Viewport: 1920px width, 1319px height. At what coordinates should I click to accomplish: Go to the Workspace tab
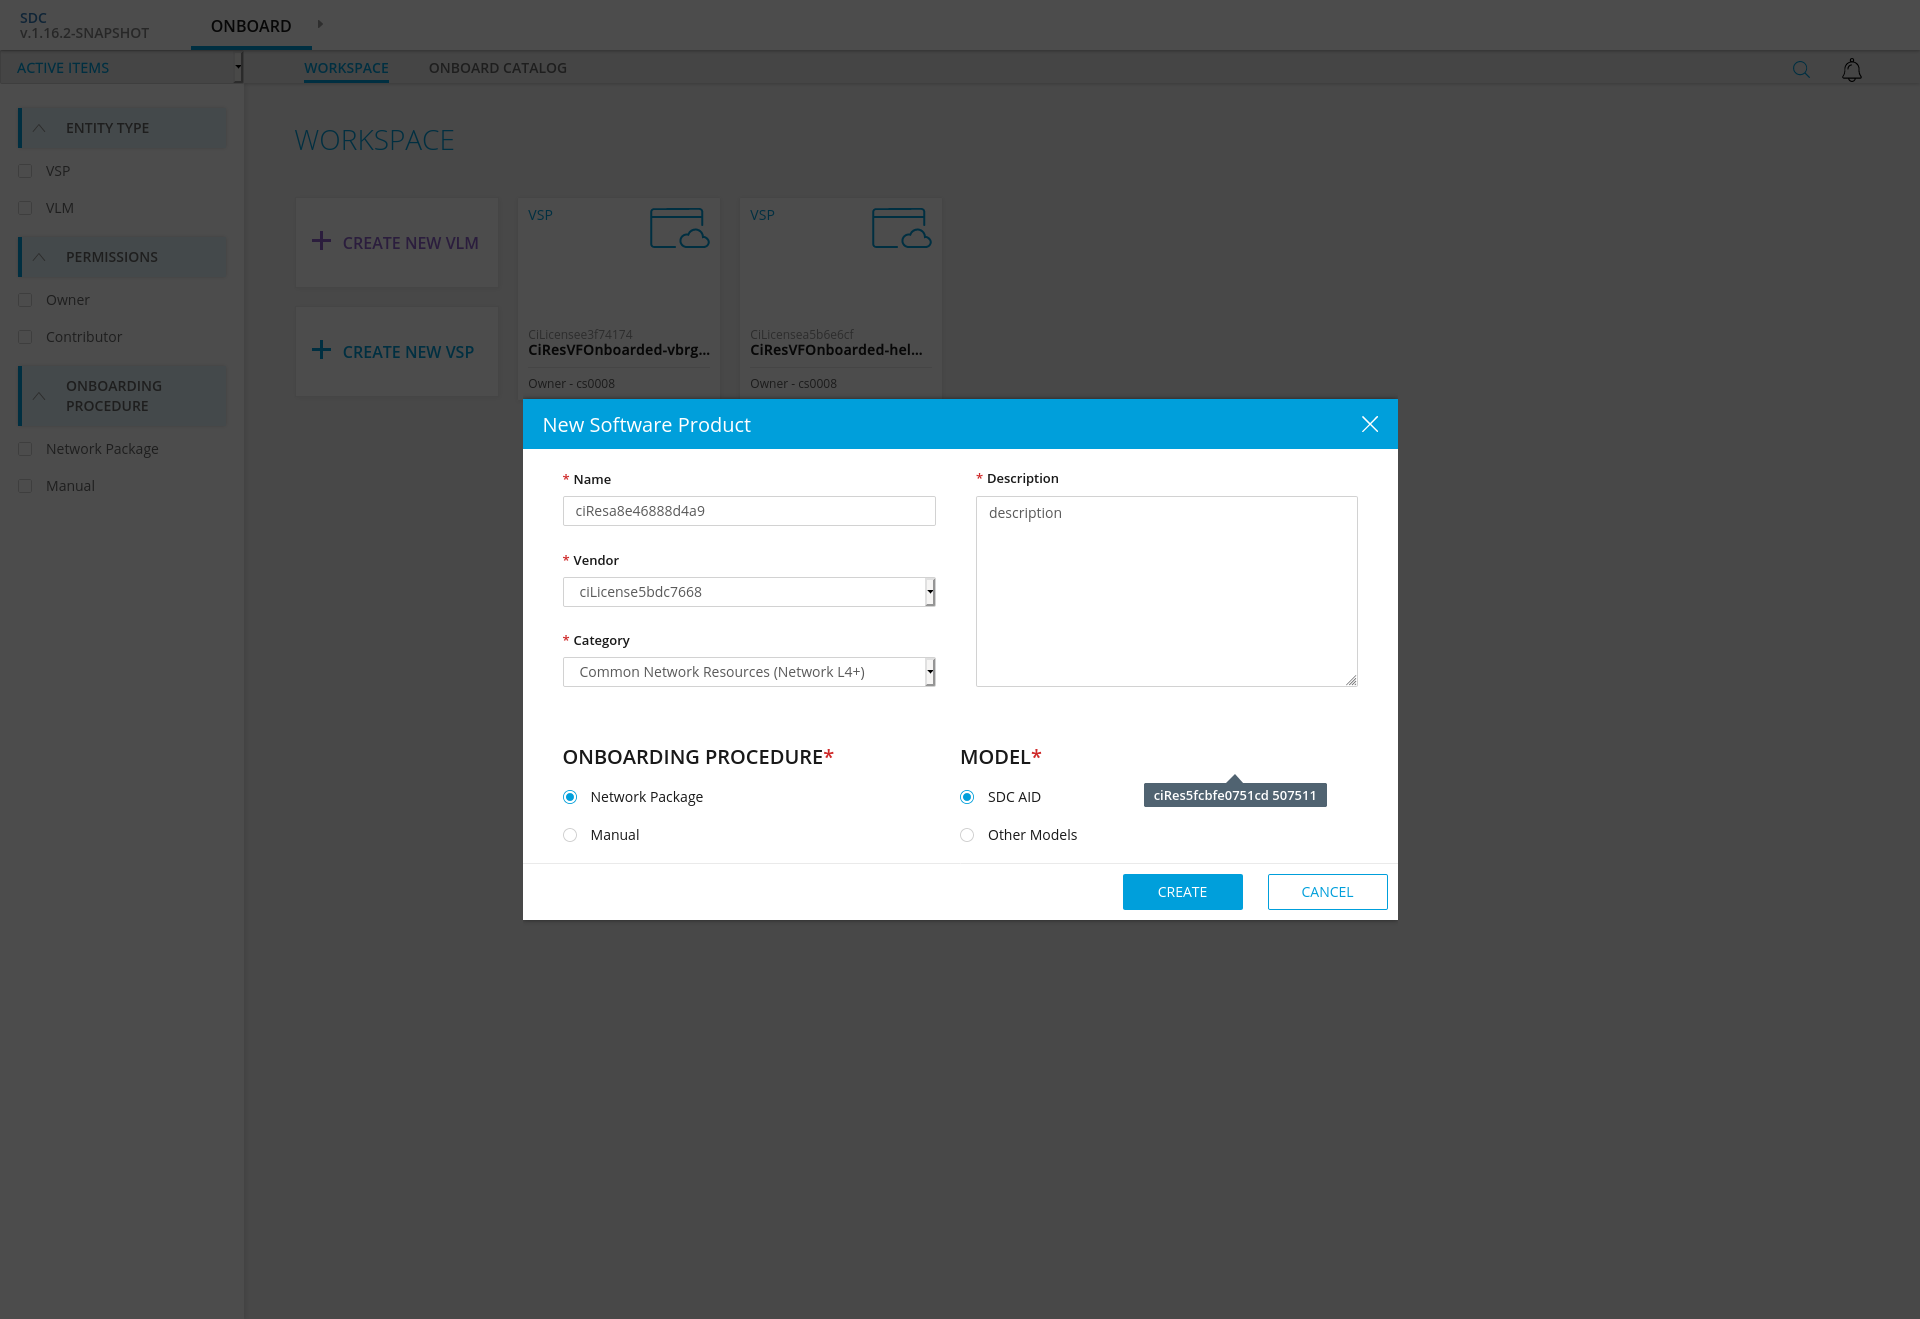click(346, 68)
